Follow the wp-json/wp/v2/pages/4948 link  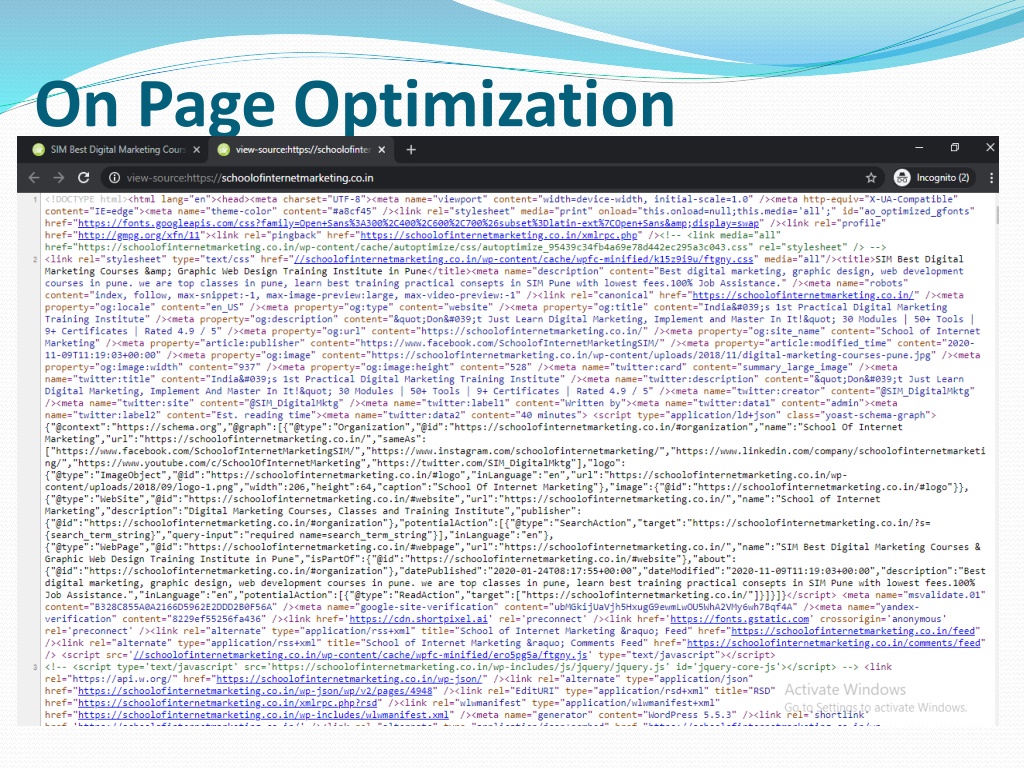pyautogui.click(x=255, y=691)
